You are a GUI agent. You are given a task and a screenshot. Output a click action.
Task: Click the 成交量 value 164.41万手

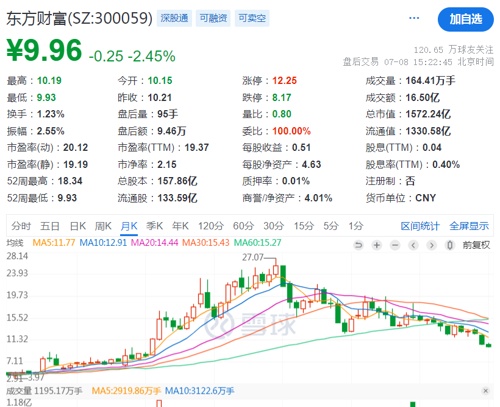click(430, 81)
